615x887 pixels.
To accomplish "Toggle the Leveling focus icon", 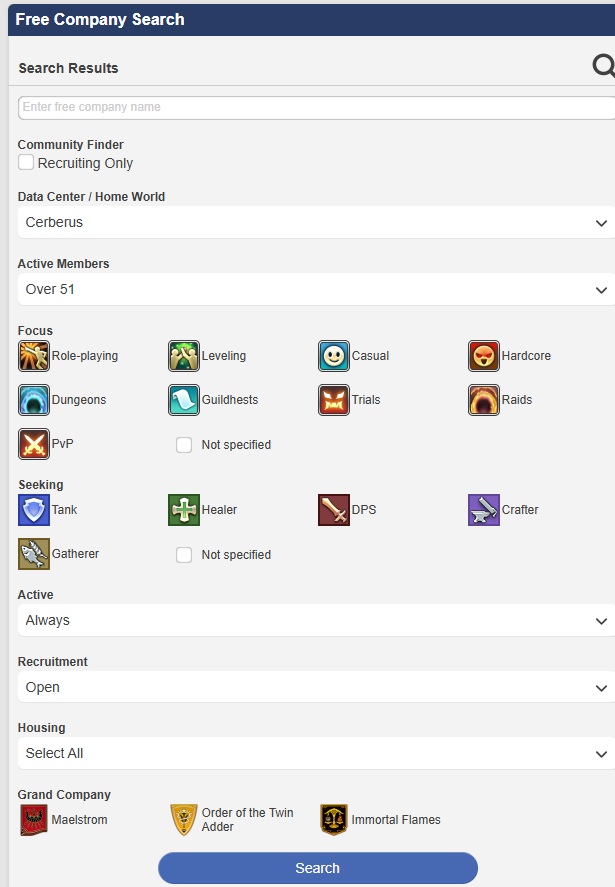I will (184, 356).
